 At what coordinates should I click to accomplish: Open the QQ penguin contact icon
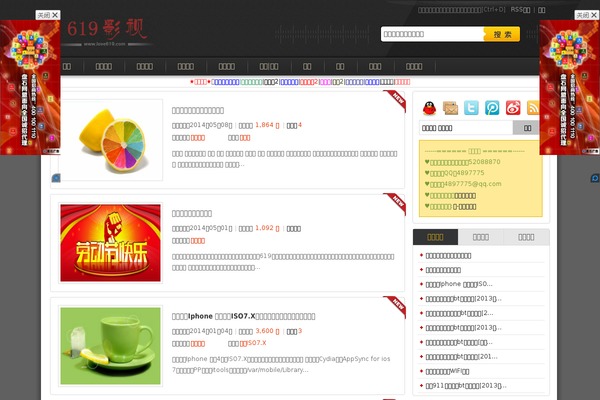pyautogui.click(x=429, y=108)
